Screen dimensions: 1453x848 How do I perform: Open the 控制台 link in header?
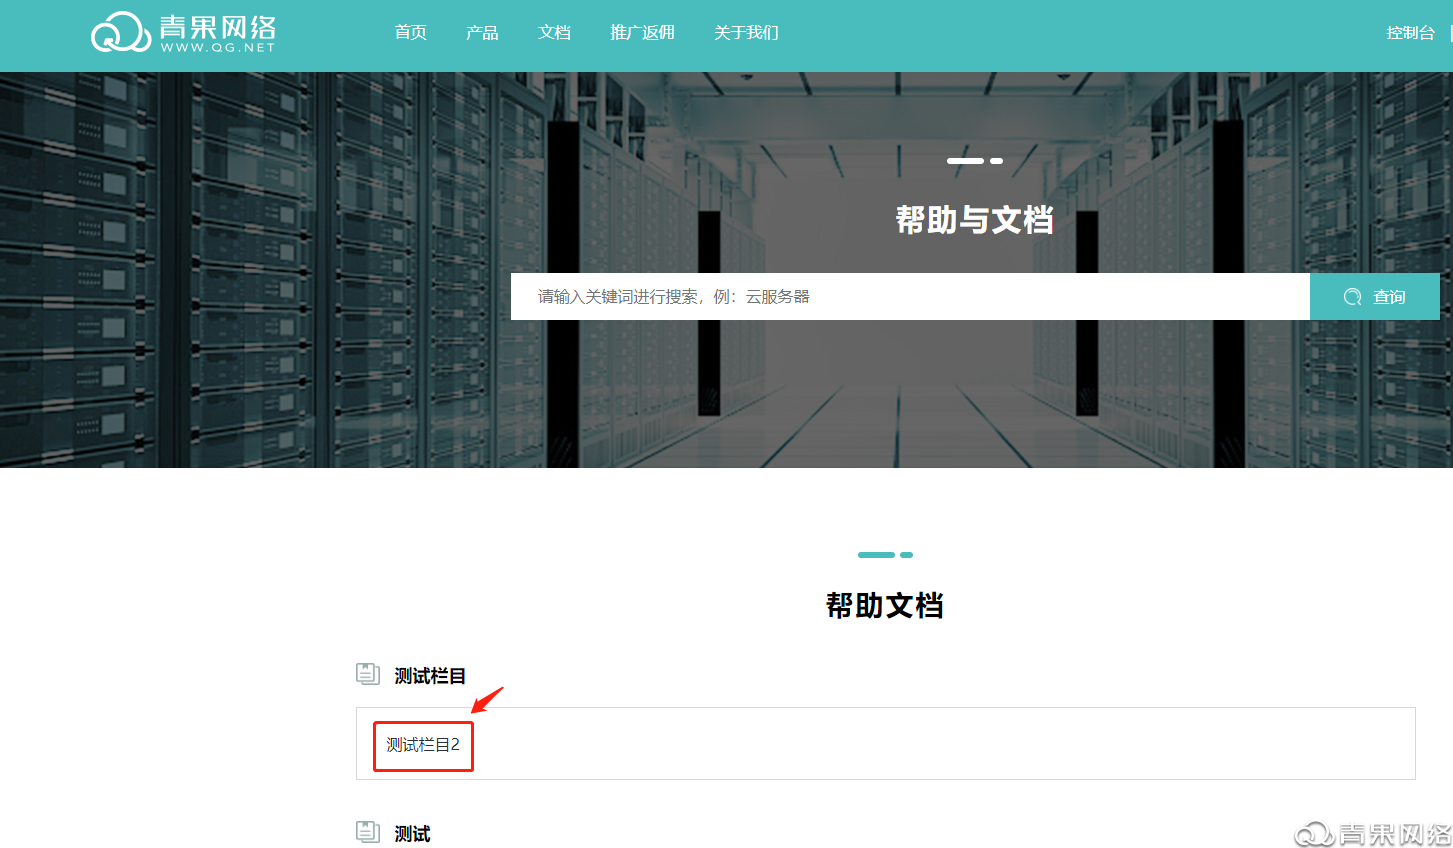pyautogui.click(x=1410, y=33)
